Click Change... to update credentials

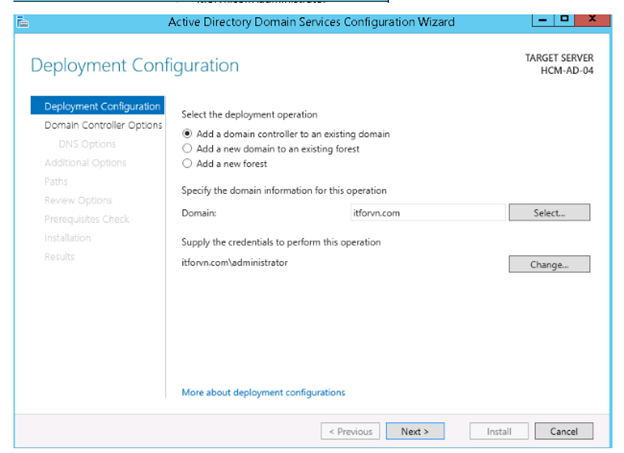pos(549,265)
